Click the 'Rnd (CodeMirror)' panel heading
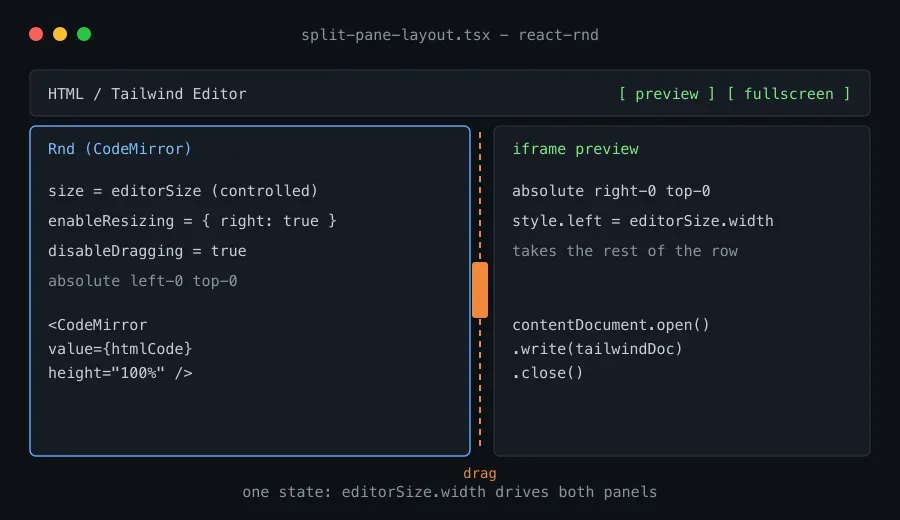 [x=119, y=149]
